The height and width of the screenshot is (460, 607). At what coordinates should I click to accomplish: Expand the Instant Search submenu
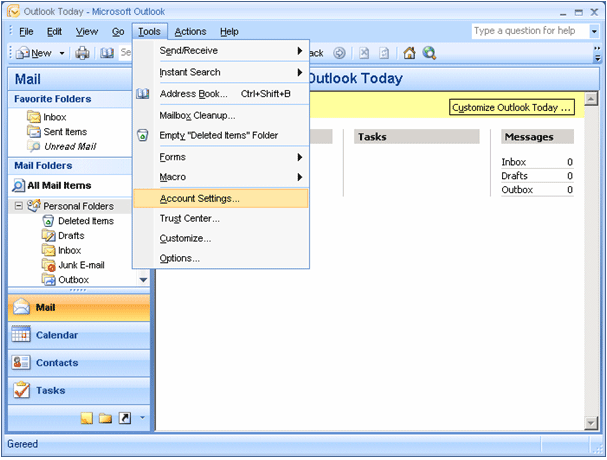pyautogui.click(x=299, y=72)
